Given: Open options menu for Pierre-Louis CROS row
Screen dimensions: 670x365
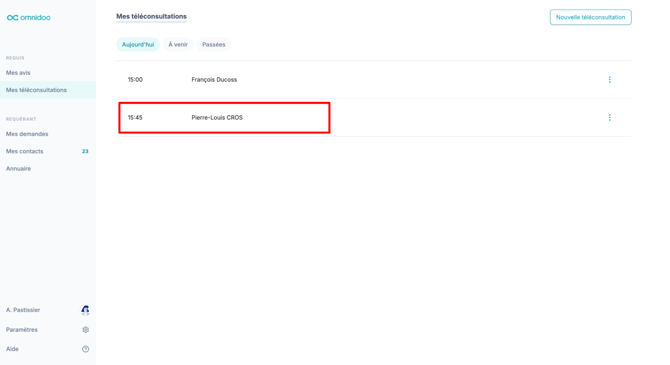Looking at the screenshot, I should pyautogui.click(x=609, y=118).
